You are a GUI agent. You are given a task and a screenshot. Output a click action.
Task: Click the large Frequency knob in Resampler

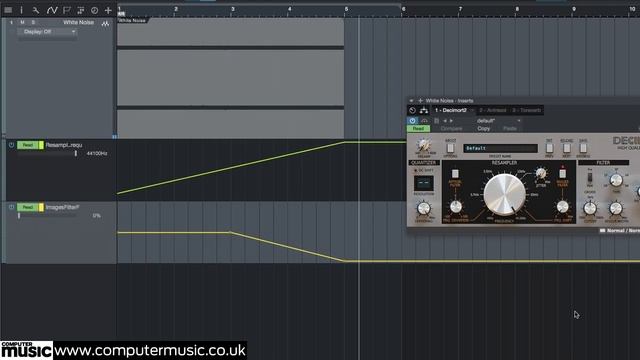pos(504,195)
